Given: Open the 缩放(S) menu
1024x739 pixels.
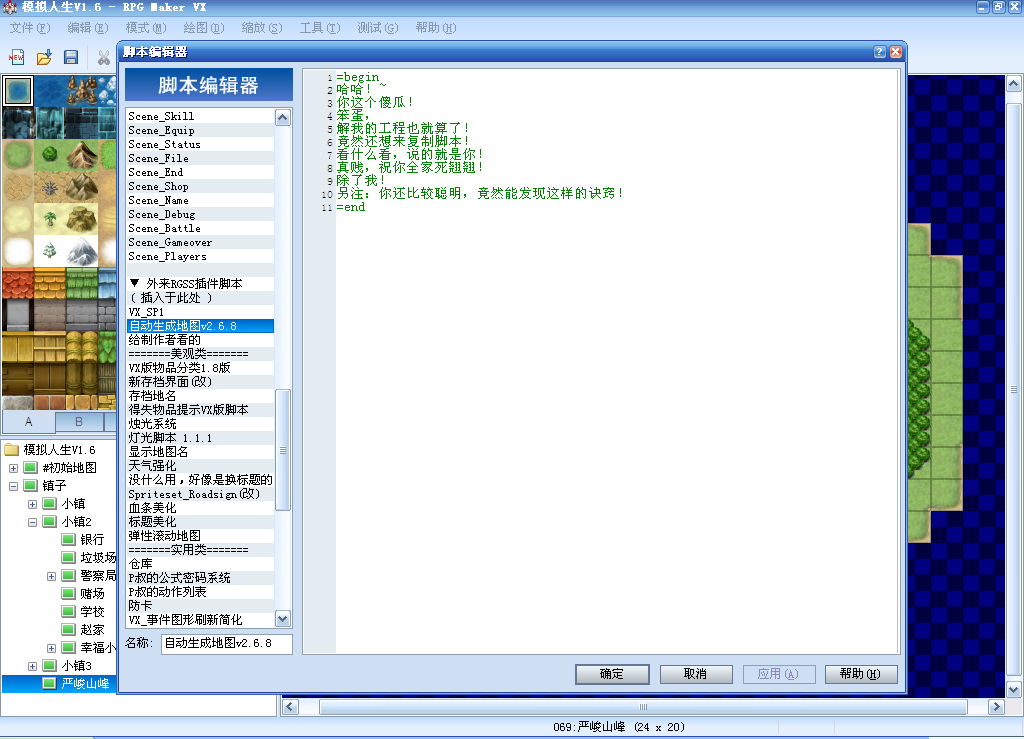Looking at the screenshot, I should pos(262,27).
